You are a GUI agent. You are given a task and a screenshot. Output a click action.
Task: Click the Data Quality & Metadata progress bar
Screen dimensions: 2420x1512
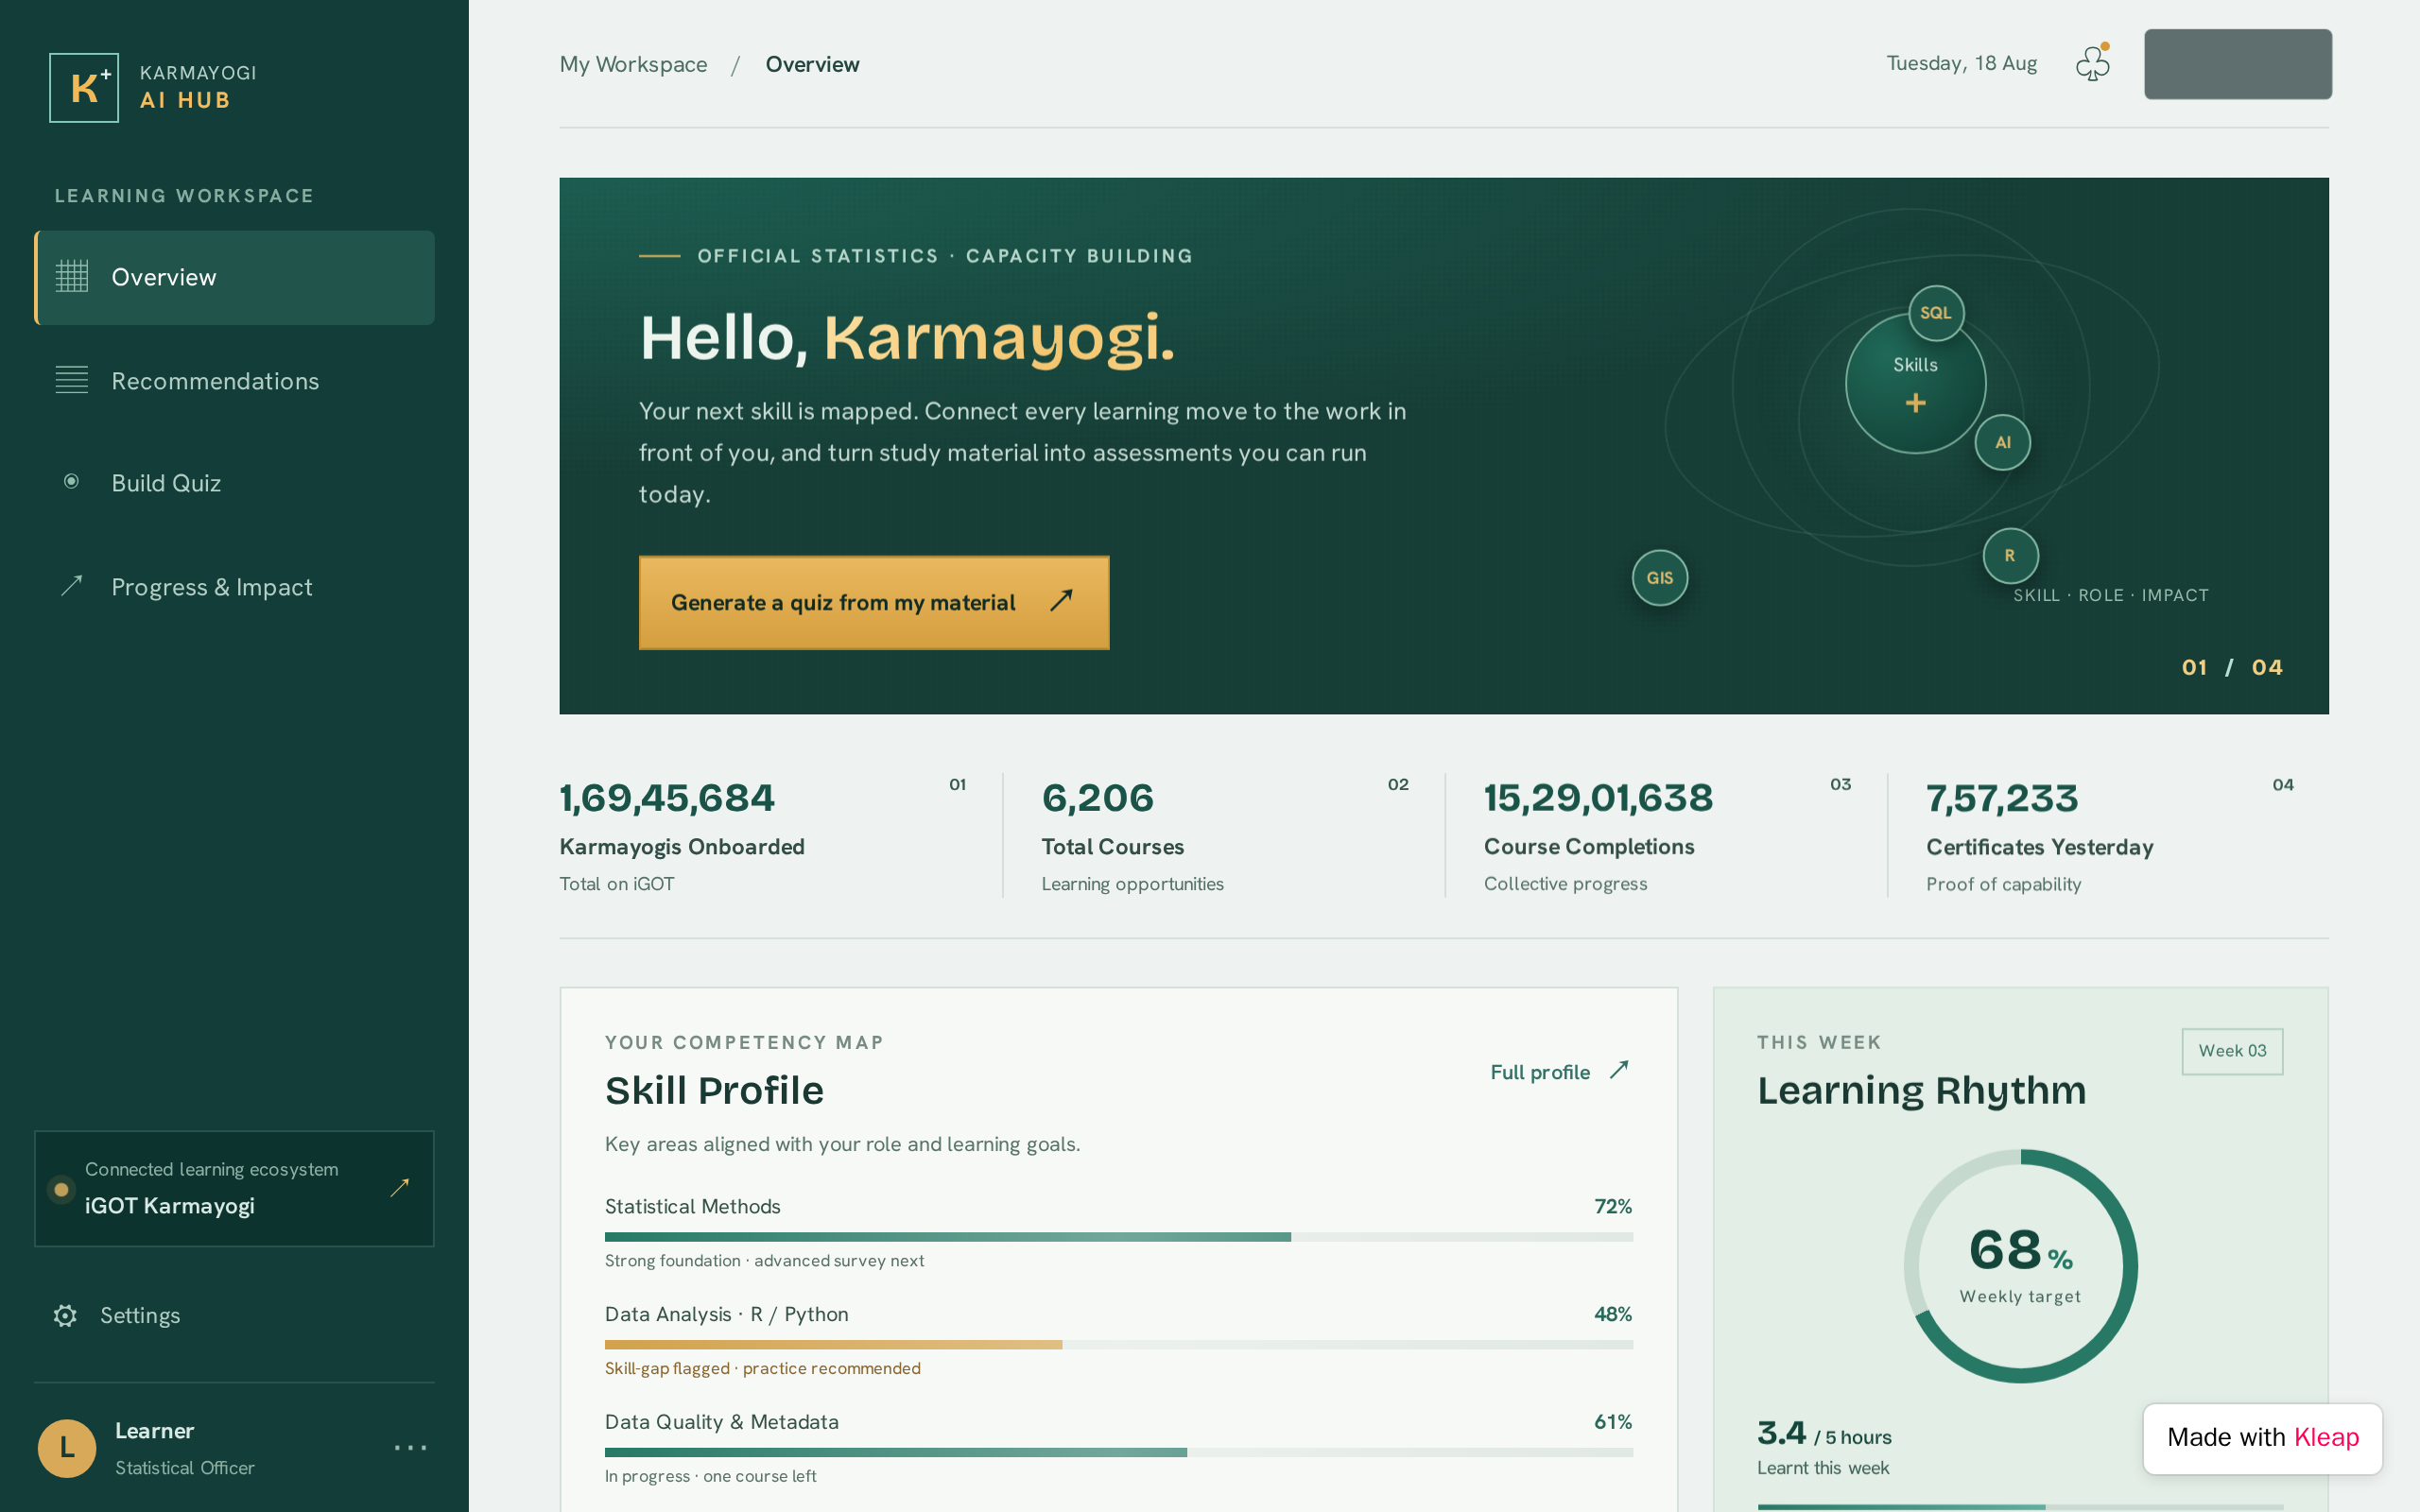pos(1118,1452)
